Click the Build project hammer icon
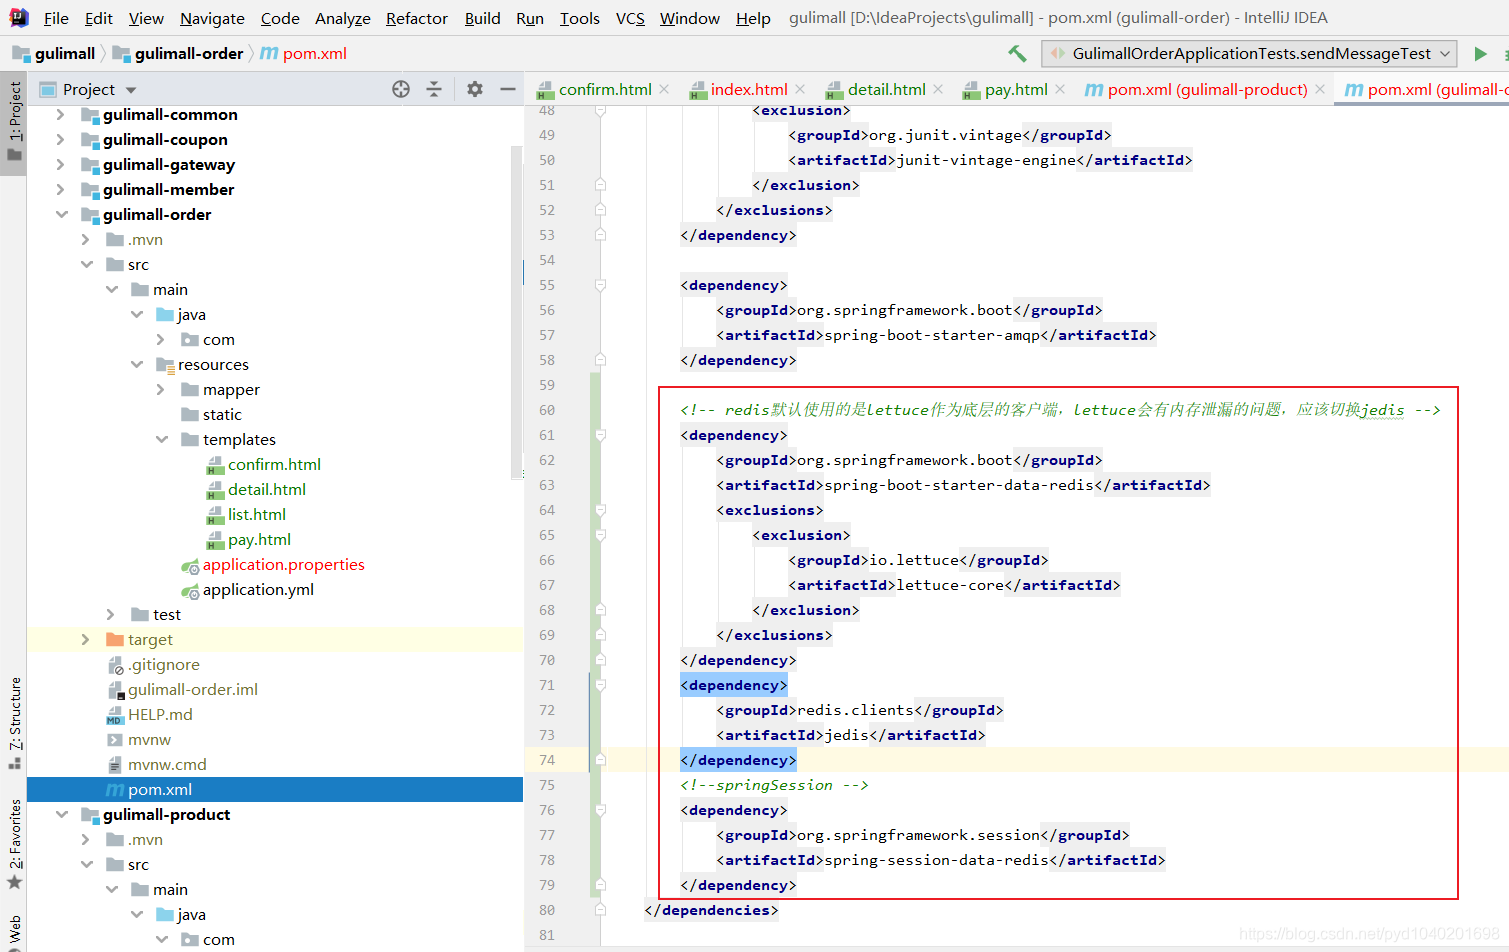The image size is (1509, 952). 1017,54
